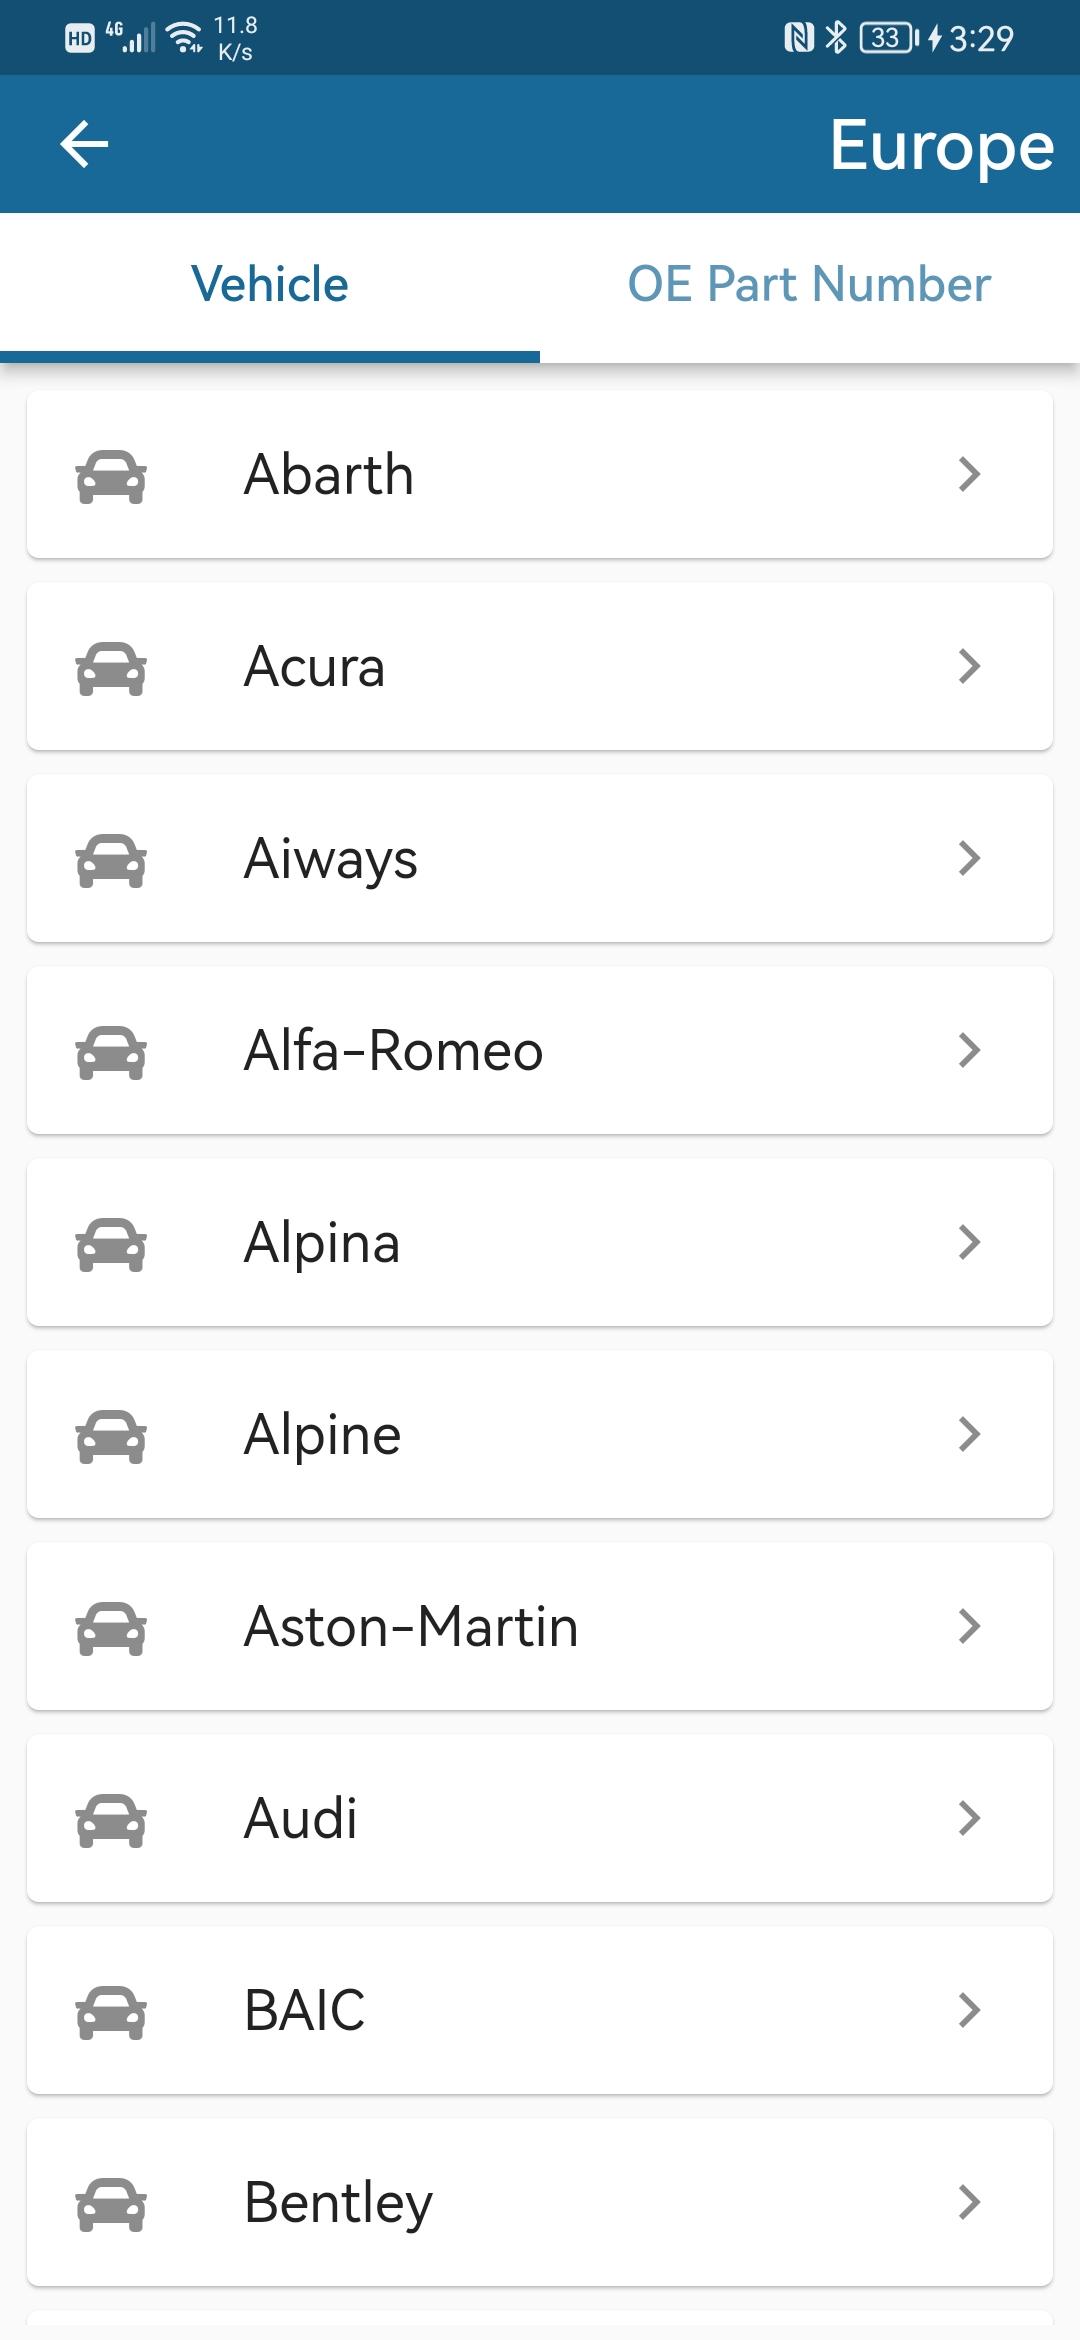Select the Audi brand label

click(x=301, y=1818)
